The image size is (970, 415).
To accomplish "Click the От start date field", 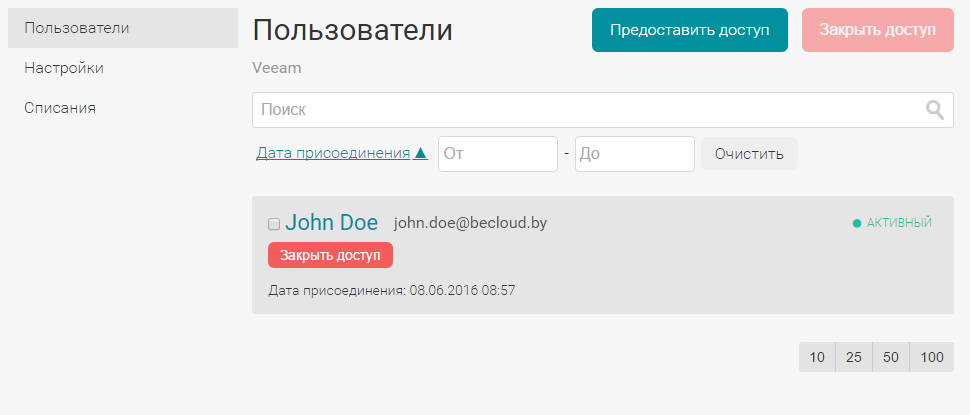I will [497, 154].
